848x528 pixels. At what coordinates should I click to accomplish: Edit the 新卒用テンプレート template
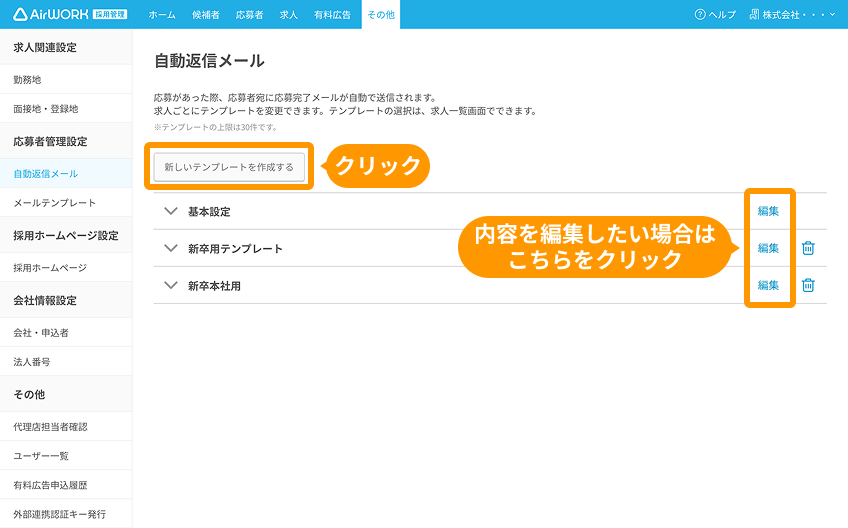click(768, 248)
